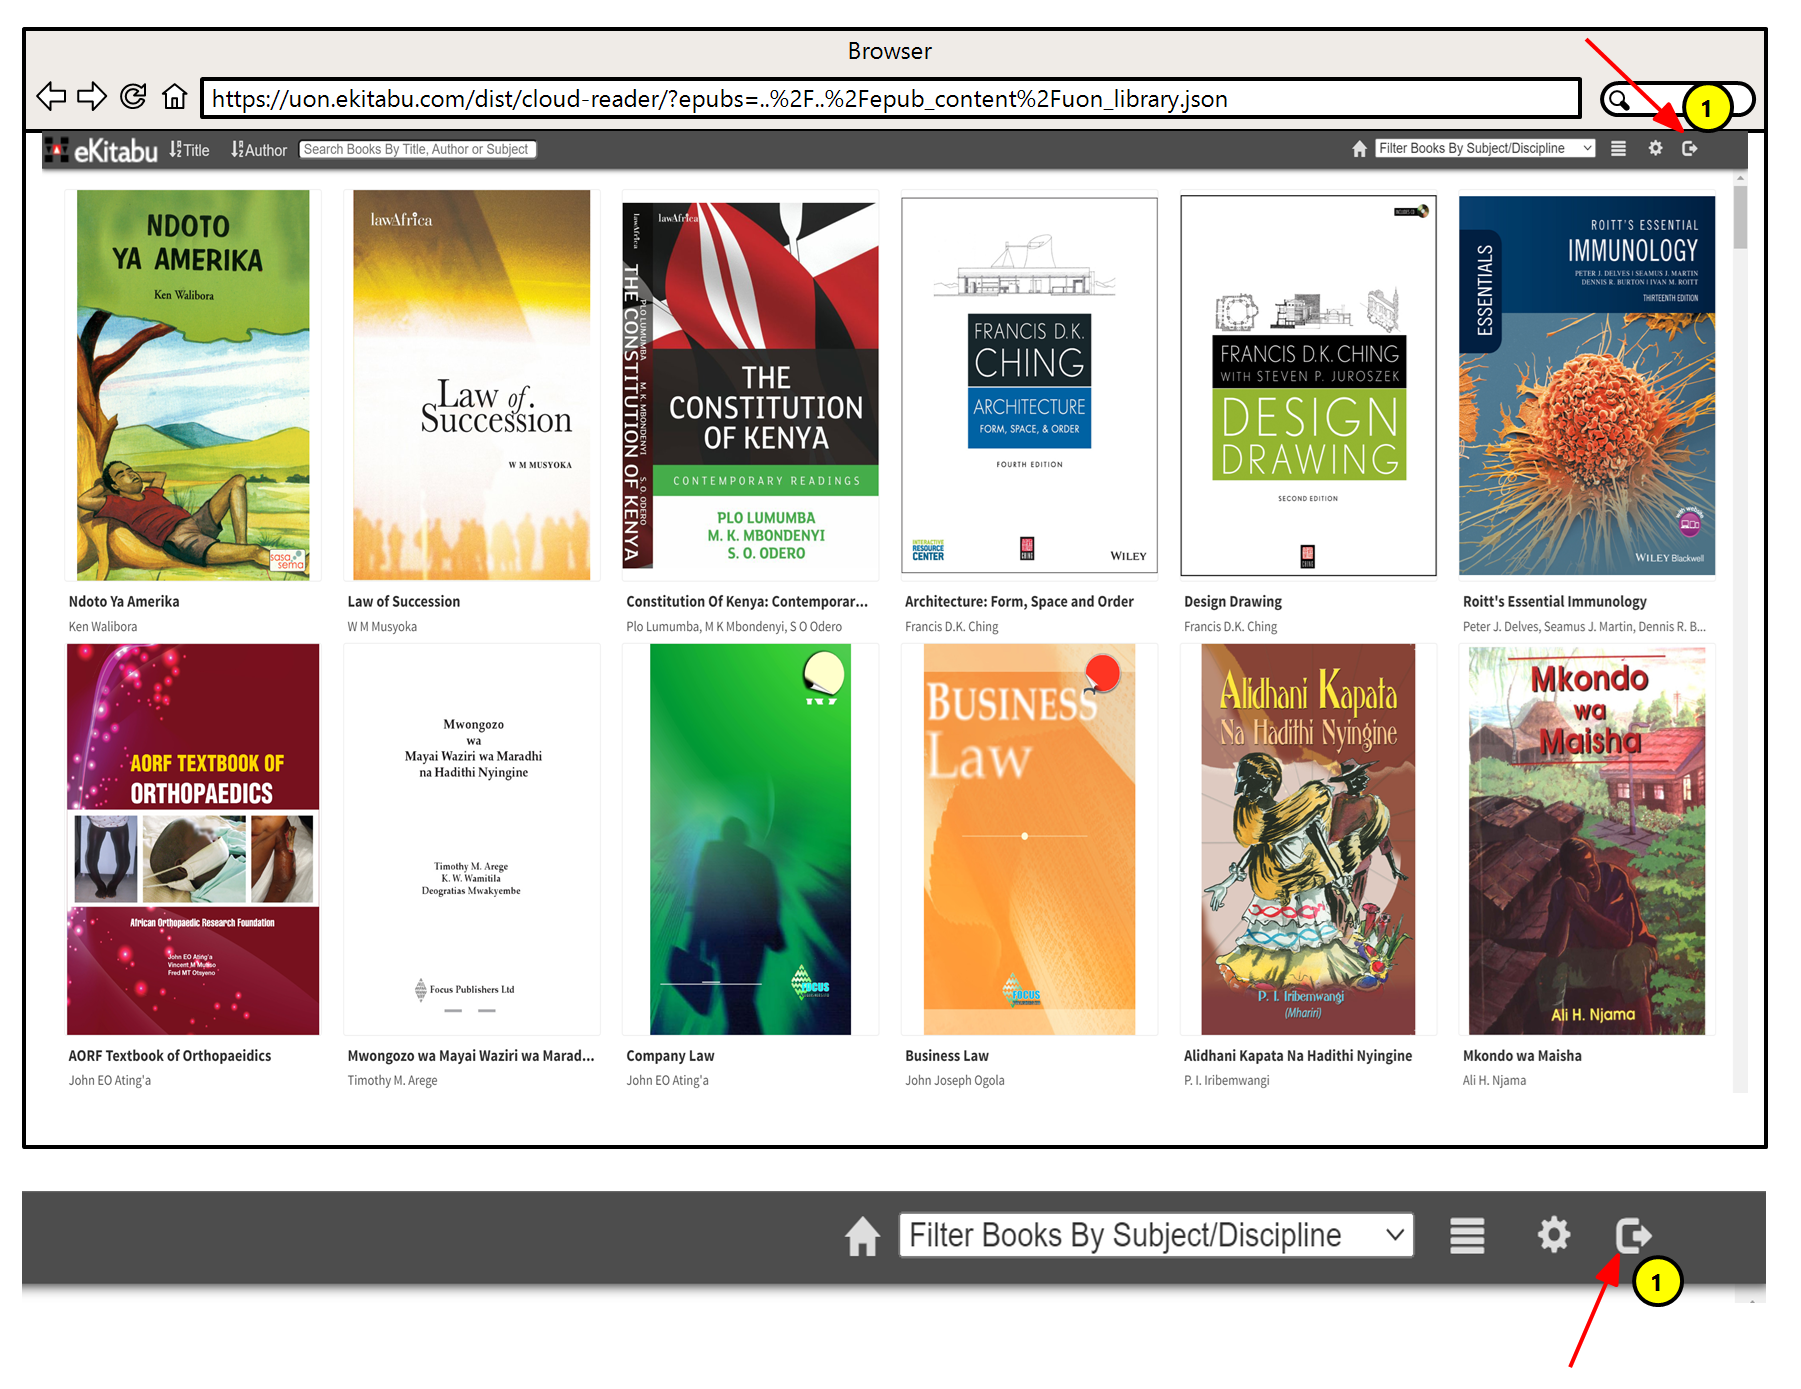Click the browser search magnifier icon

click(1618, 99)
